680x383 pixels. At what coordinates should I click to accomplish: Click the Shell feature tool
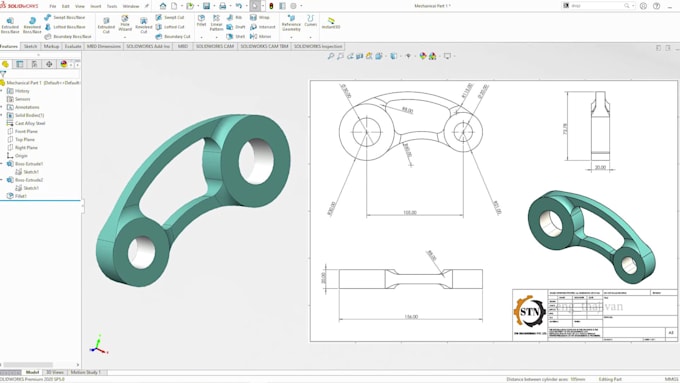coord(235,36)
